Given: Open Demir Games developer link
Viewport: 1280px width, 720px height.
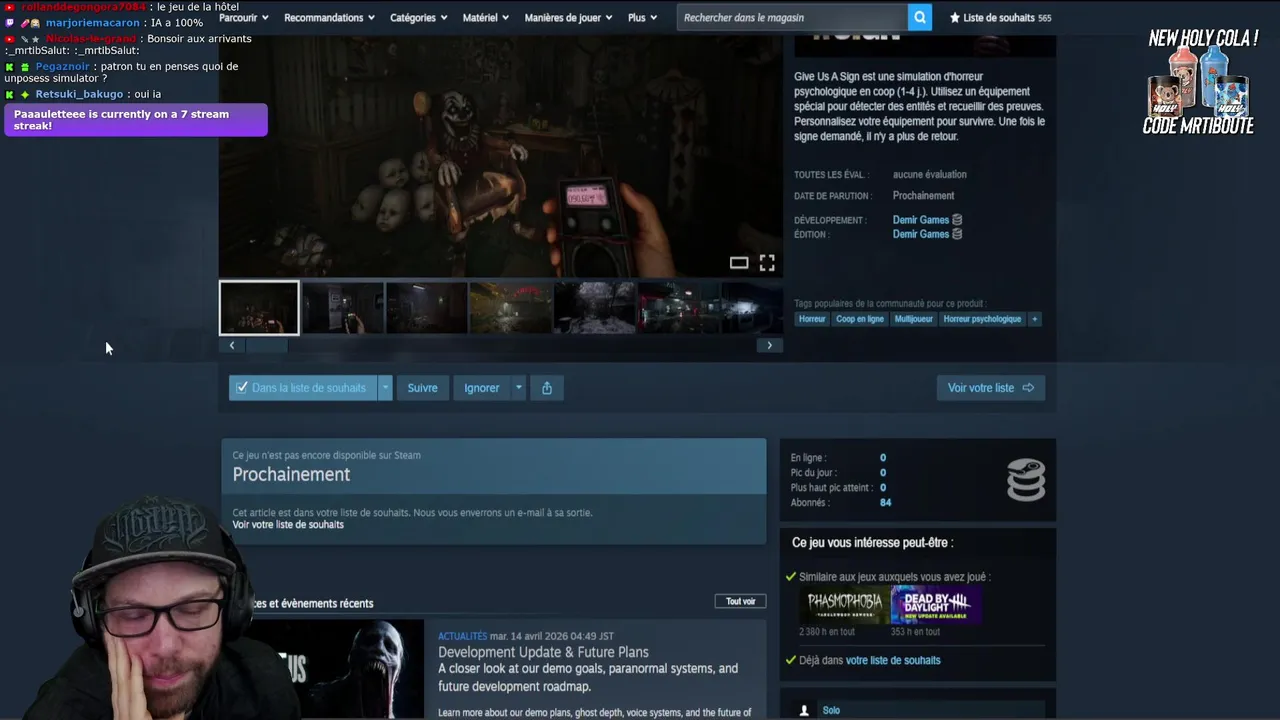Looking at the screenshot, I should click(x=921, y=220).
